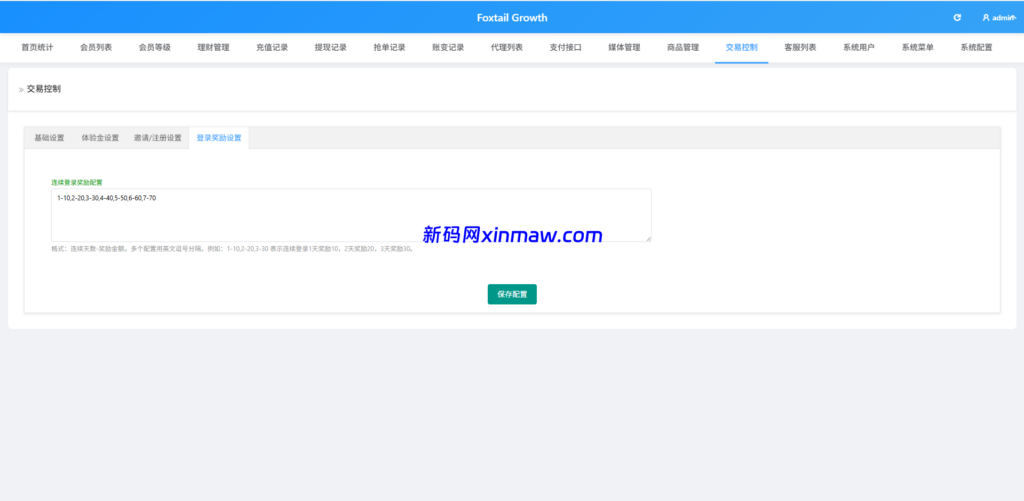Open 系统菜单 page

(918, 48)
